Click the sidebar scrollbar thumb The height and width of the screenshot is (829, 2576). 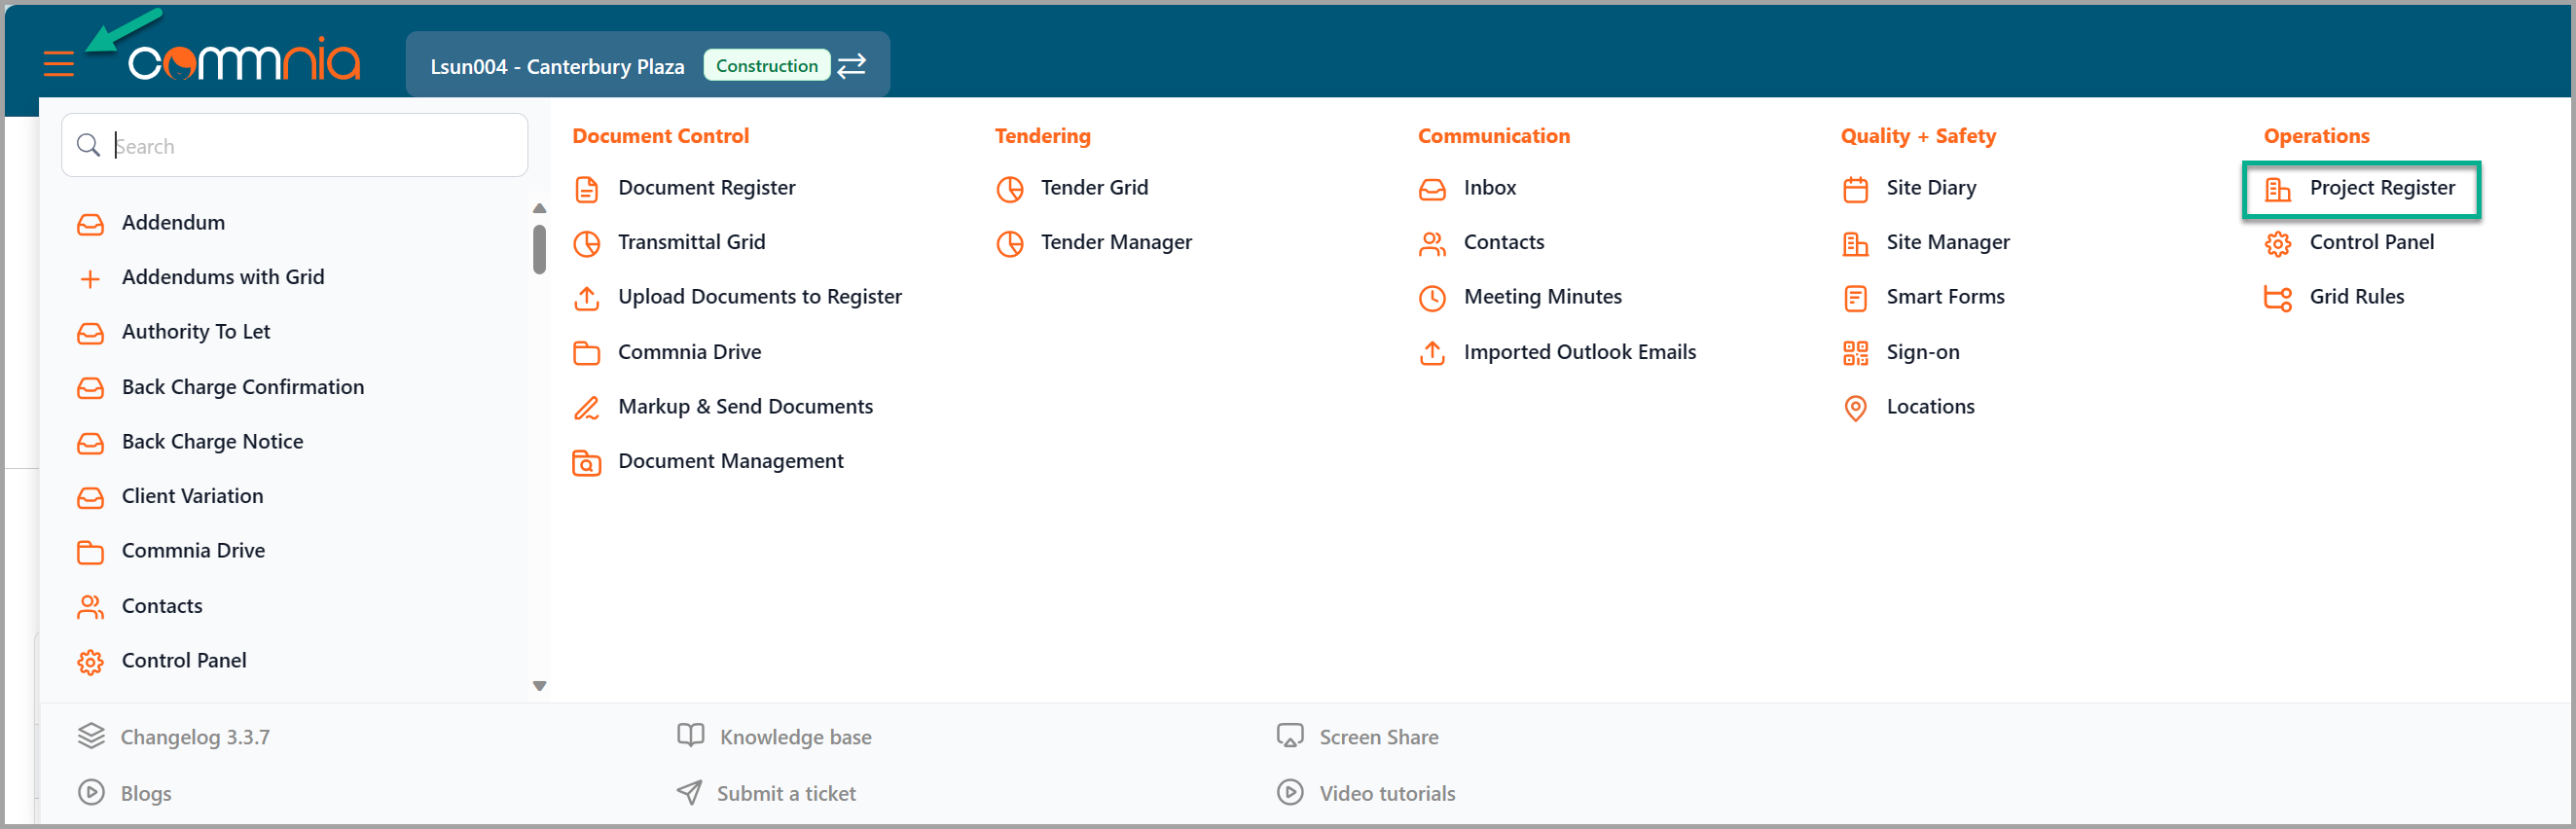tap(540, 249)
